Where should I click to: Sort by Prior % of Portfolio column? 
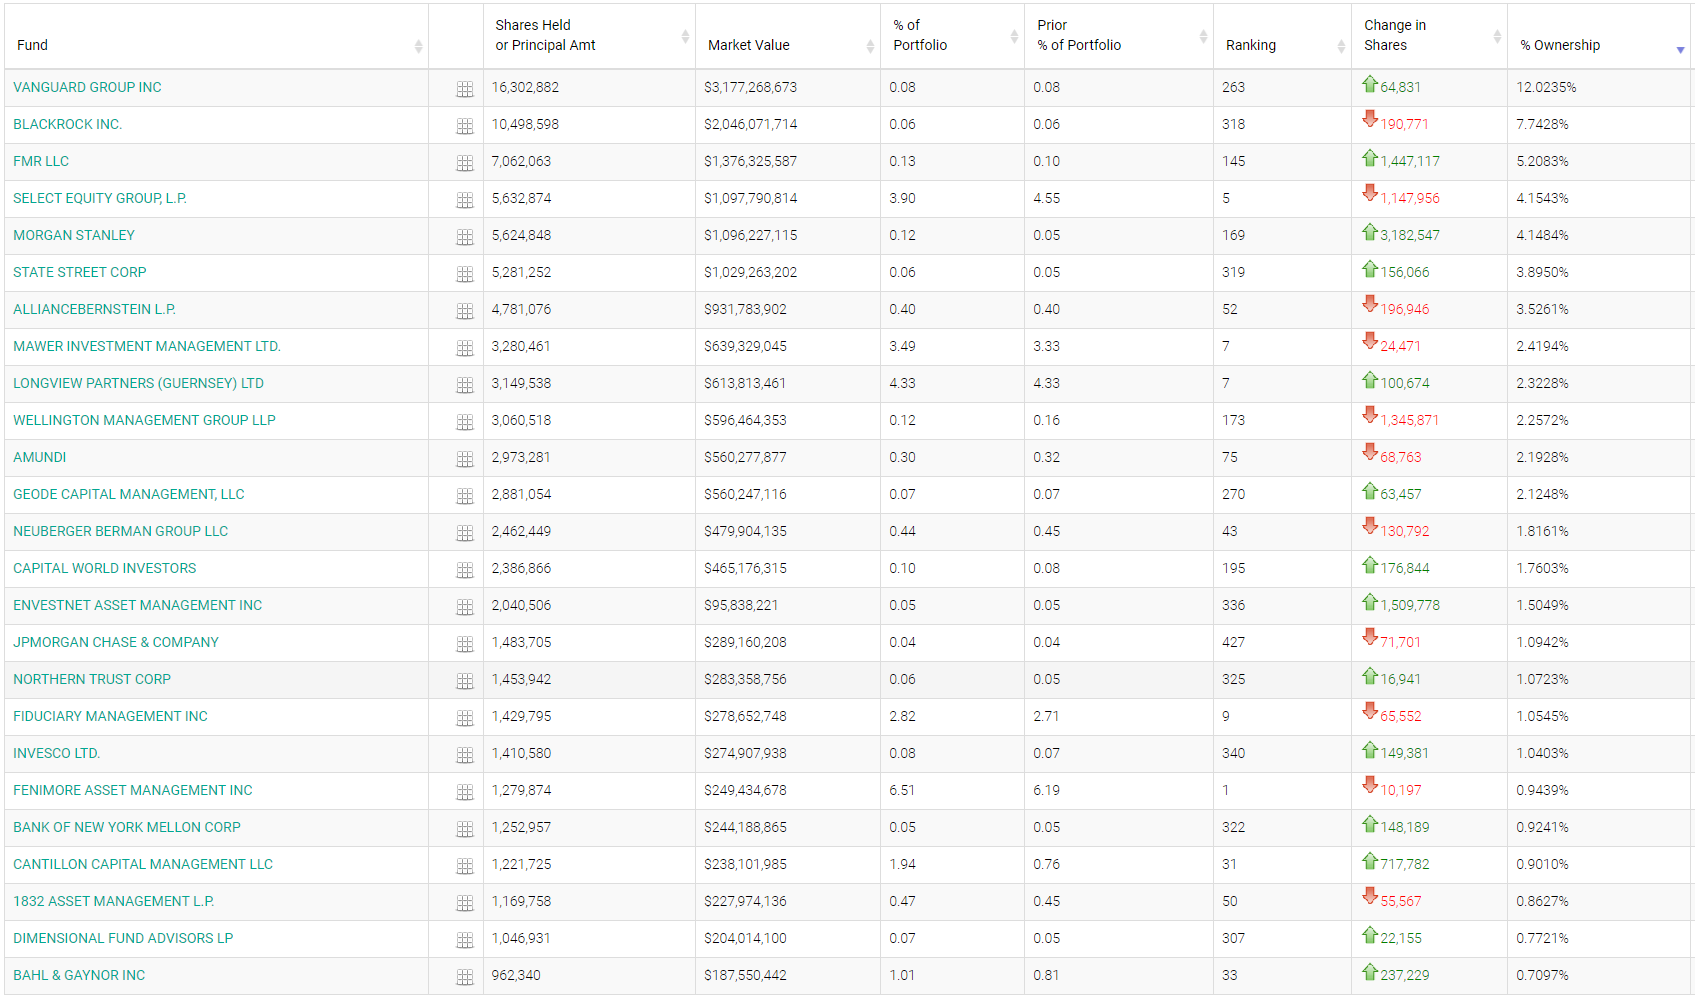(x=1119, y=36)
